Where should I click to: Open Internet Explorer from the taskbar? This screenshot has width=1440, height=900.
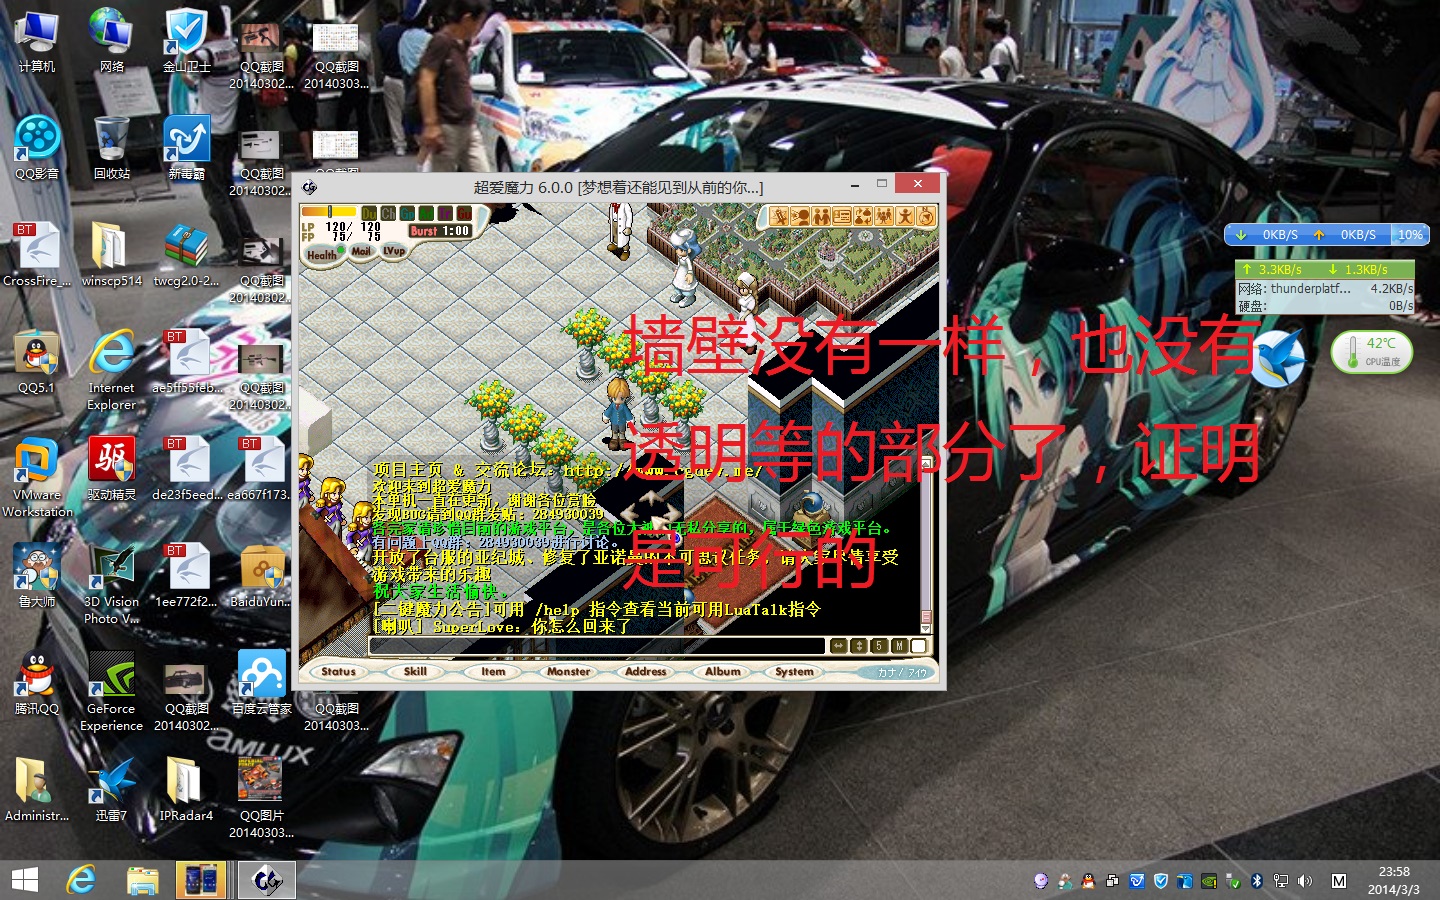click(x=81, y=880)
